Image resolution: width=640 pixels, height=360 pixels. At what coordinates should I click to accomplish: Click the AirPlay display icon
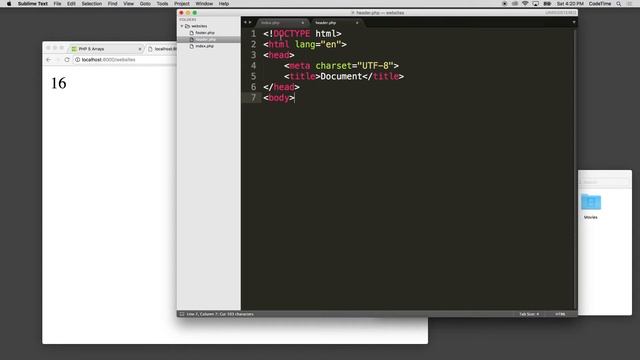(x=536, y=4)
